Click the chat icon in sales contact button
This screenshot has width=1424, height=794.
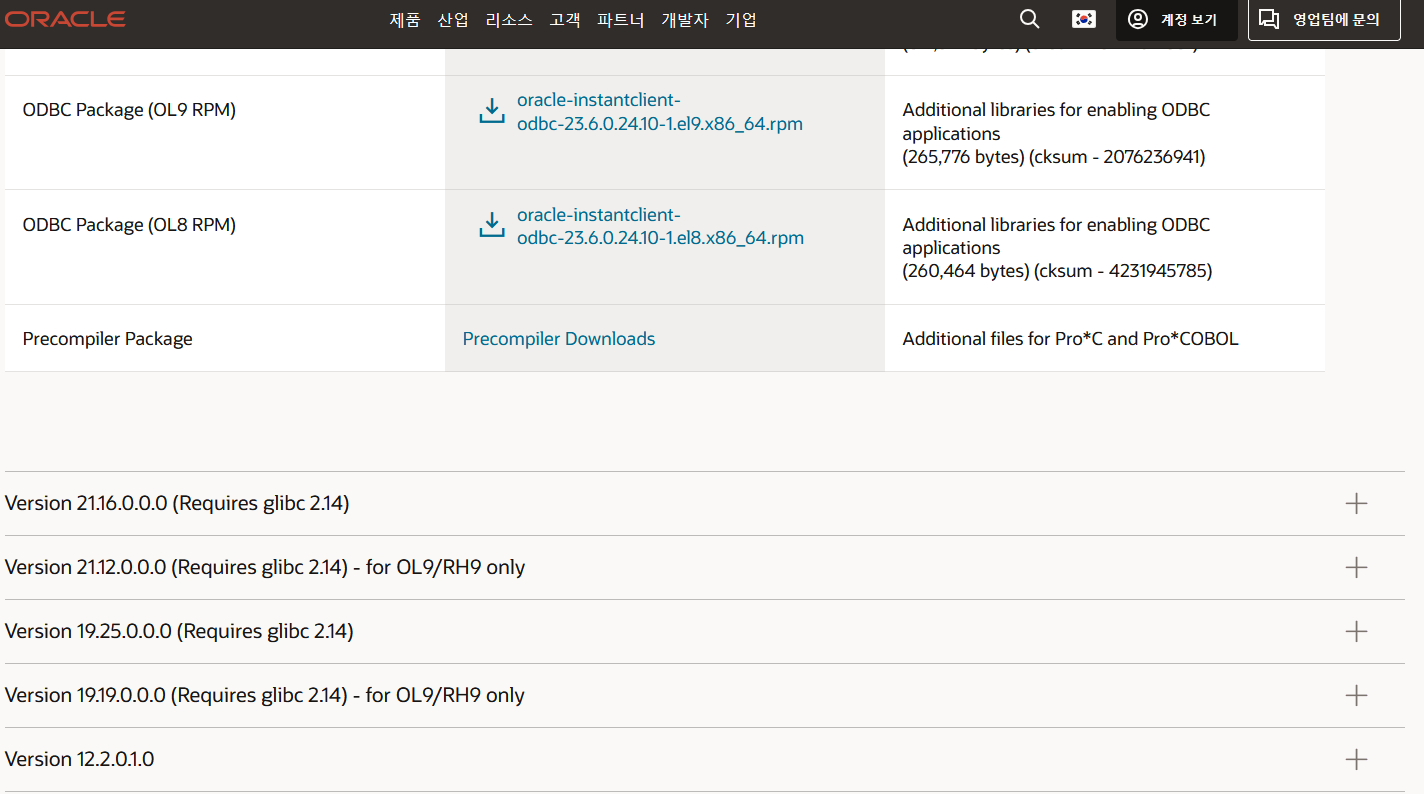coord(1269,19)
